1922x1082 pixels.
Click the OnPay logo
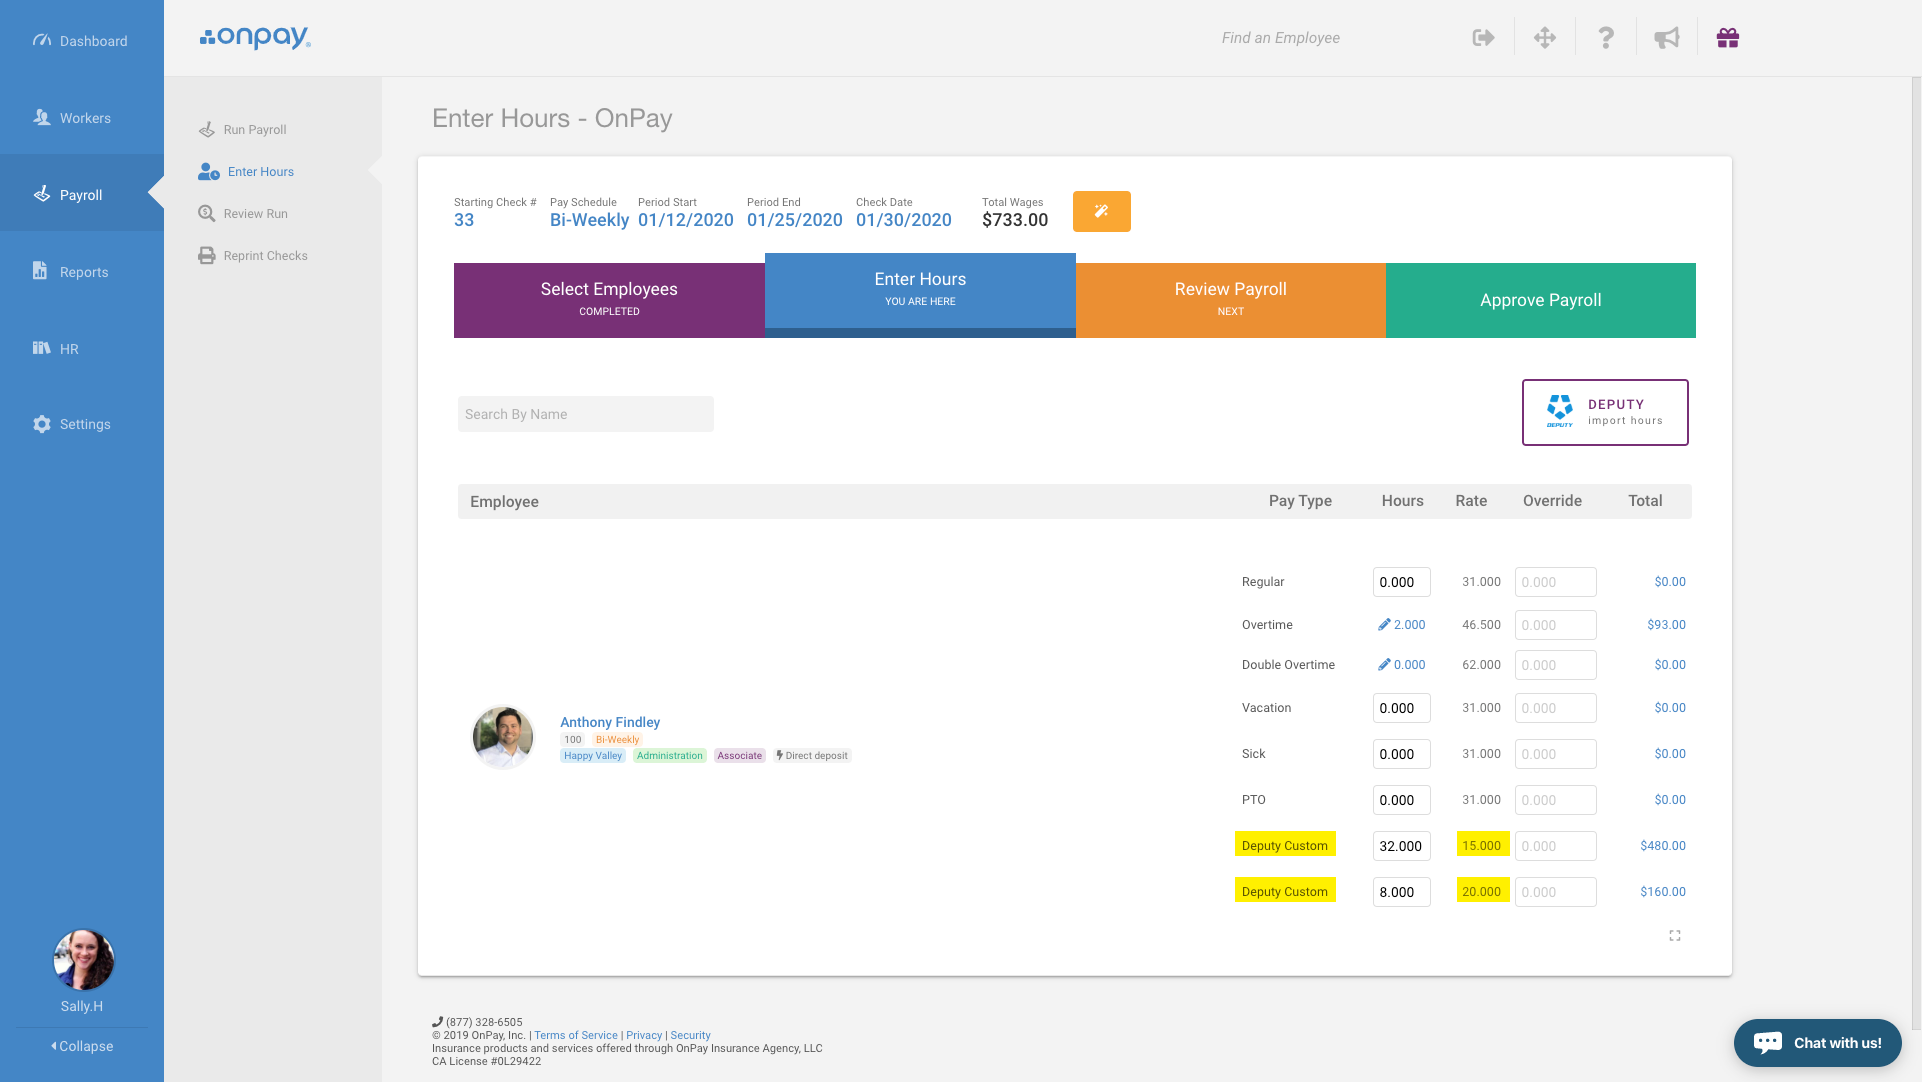click(x=255, y=38)
